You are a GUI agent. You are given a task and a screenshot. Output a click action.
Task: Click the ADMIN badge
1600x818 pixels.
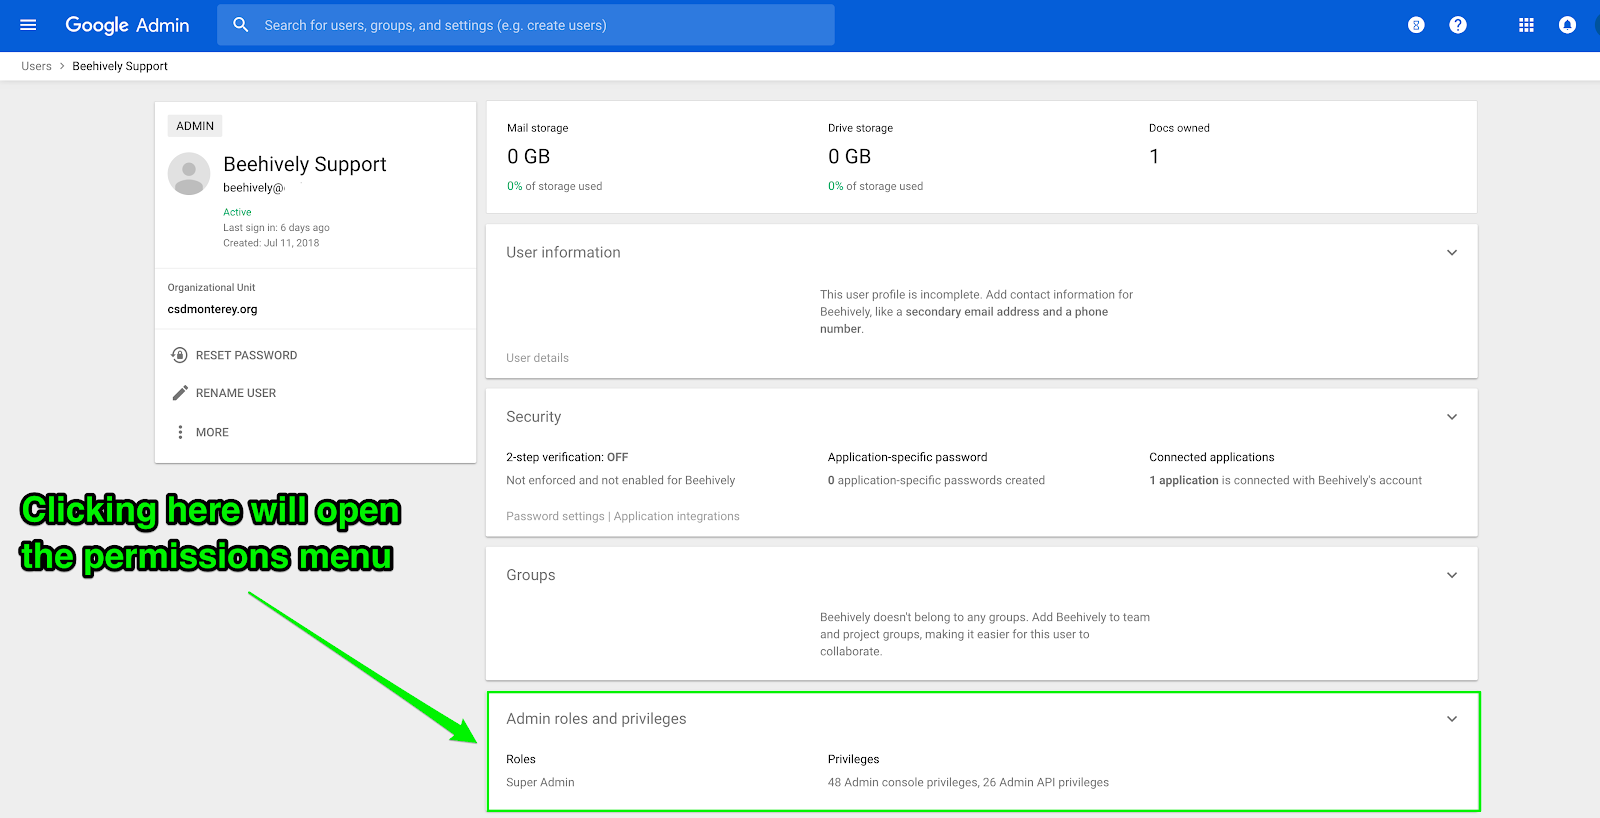pyautogui.click(x=195, y=126)
